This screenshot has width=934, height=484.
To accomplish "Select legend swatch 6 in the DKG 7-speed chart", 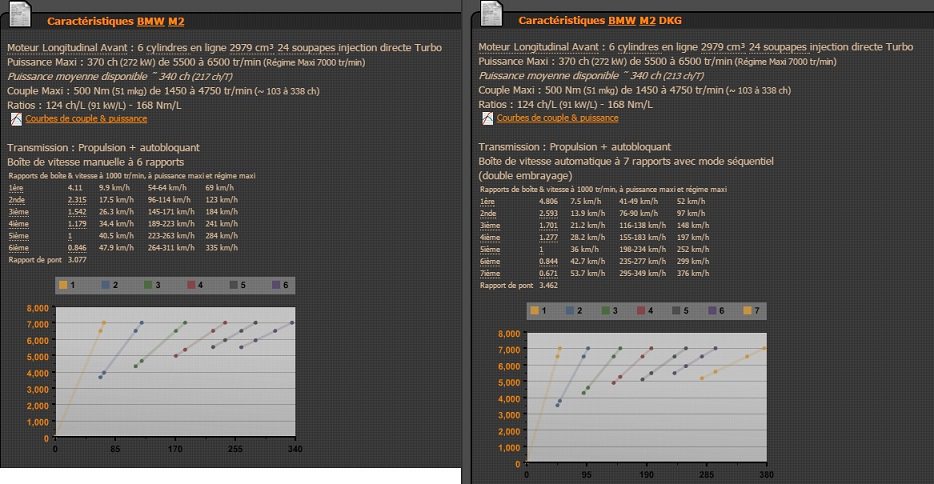I will (712, 311).
